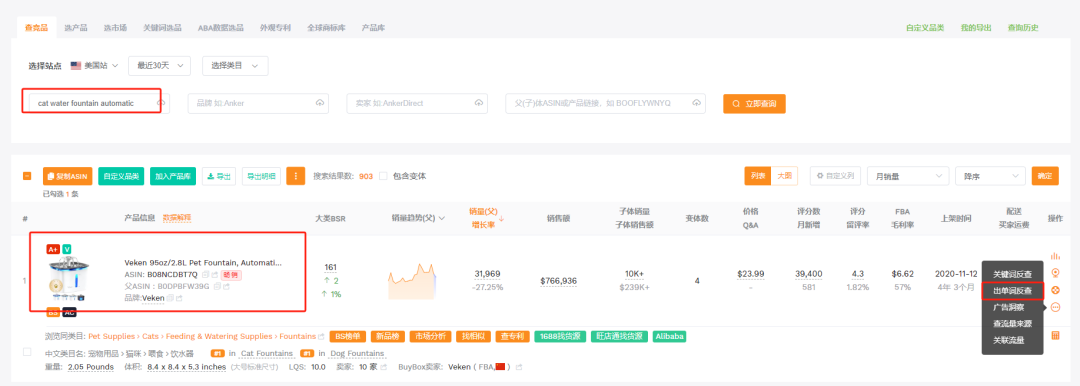1080x386 pixels.
Task: Click the Veken brand link
Action: click(153, 298)
